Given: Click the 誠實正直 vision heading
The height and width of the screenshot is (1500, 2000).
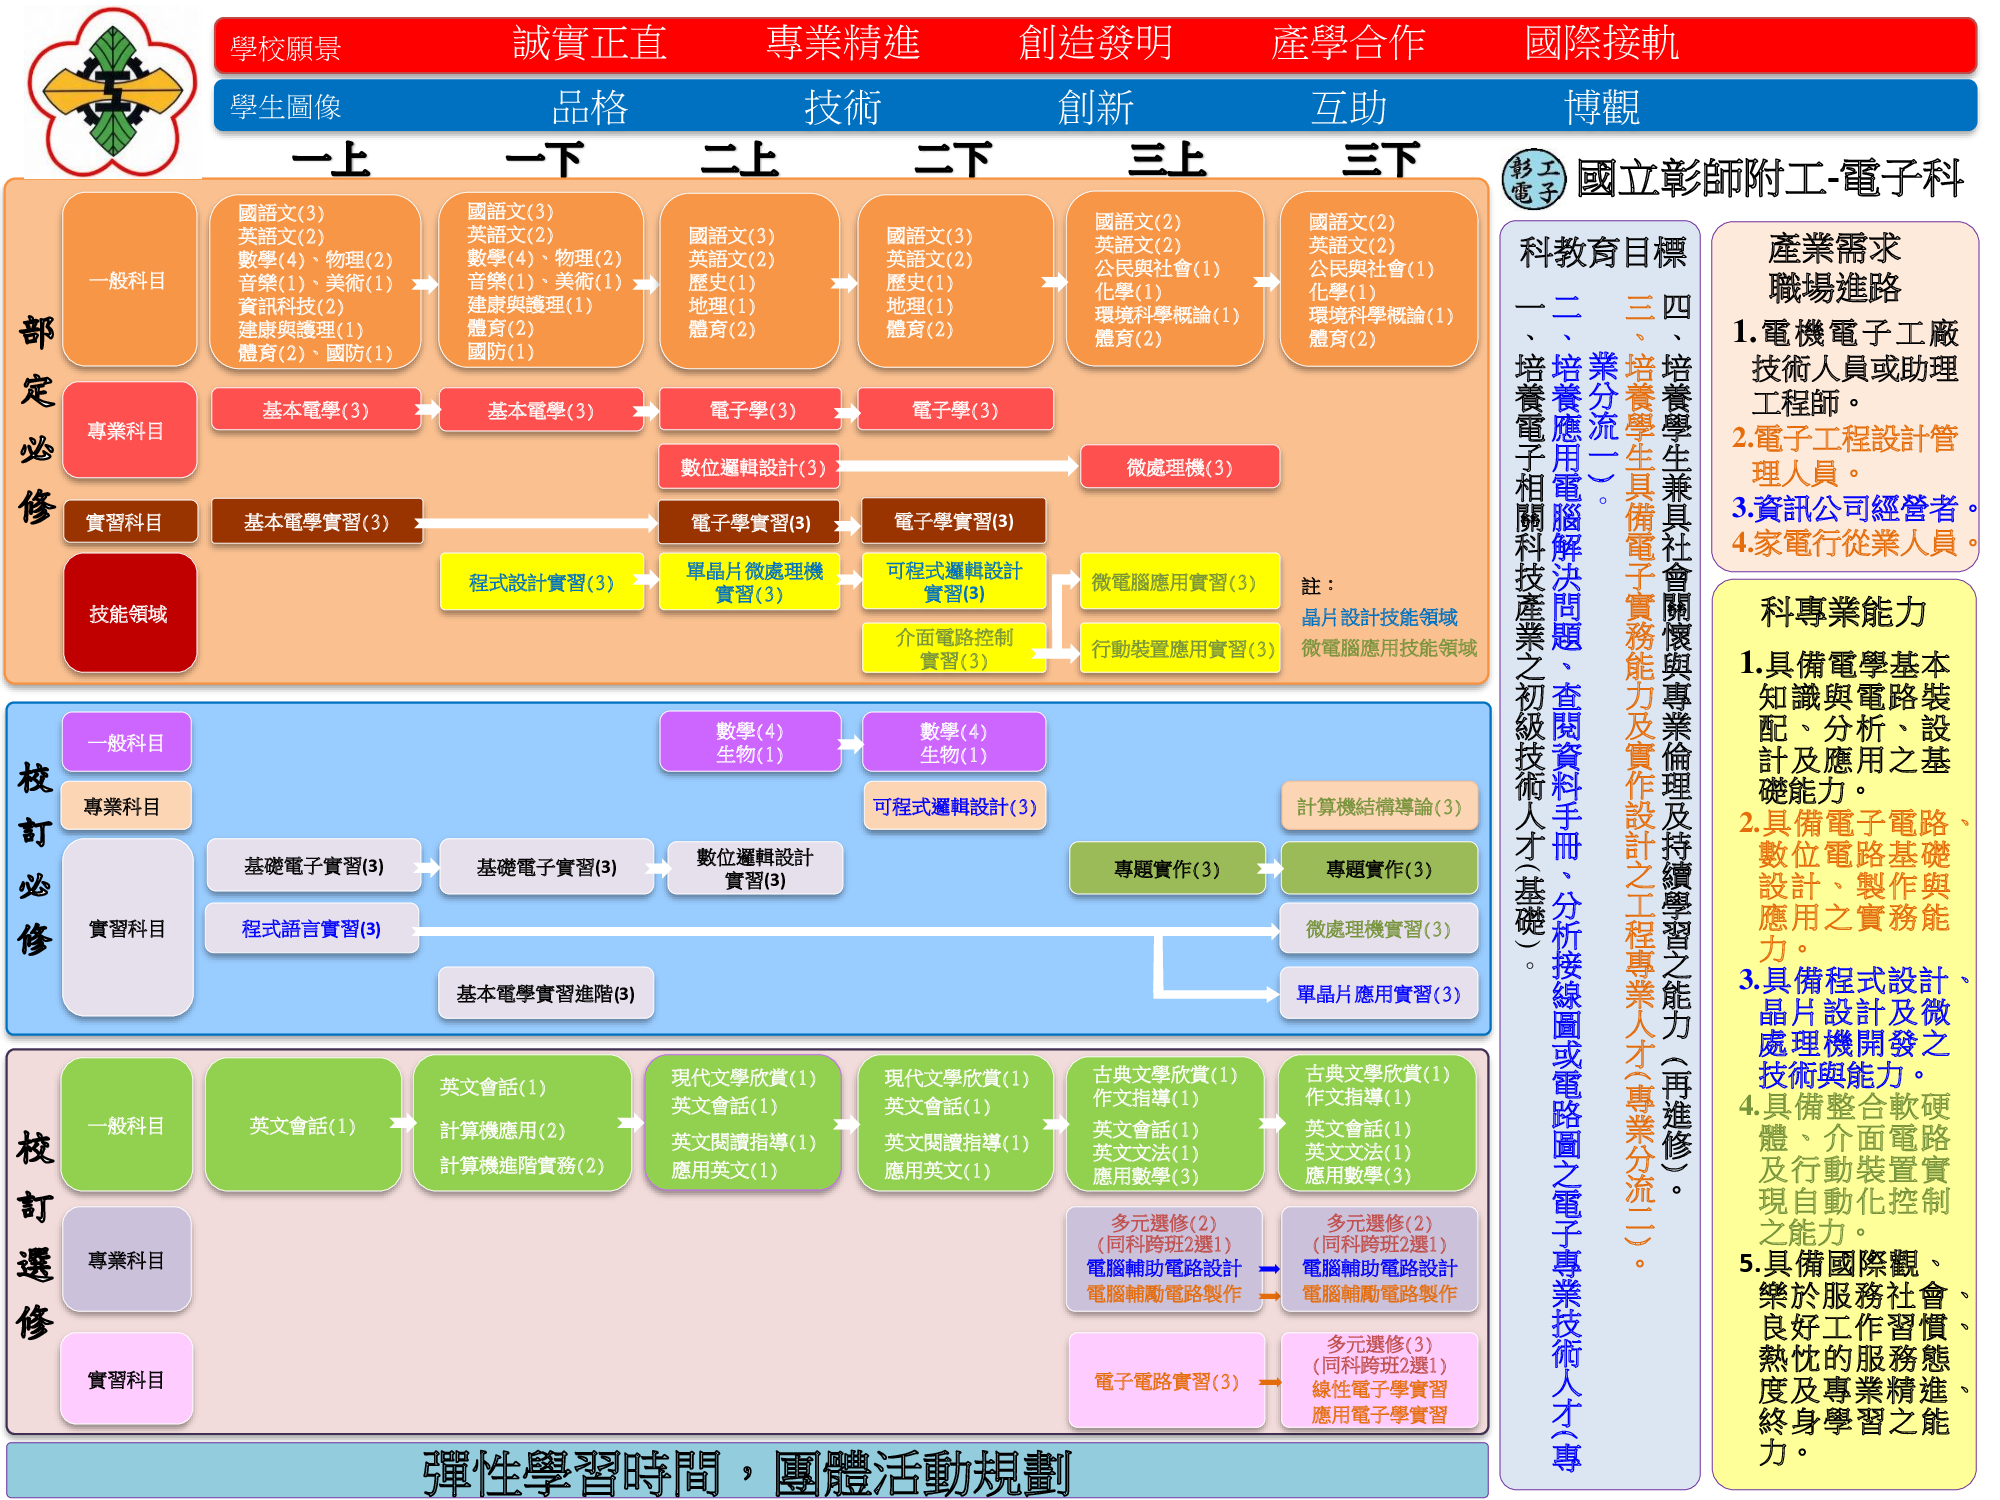Looking at the screenshot, I should pyautogui.click(x=589, y=44).
